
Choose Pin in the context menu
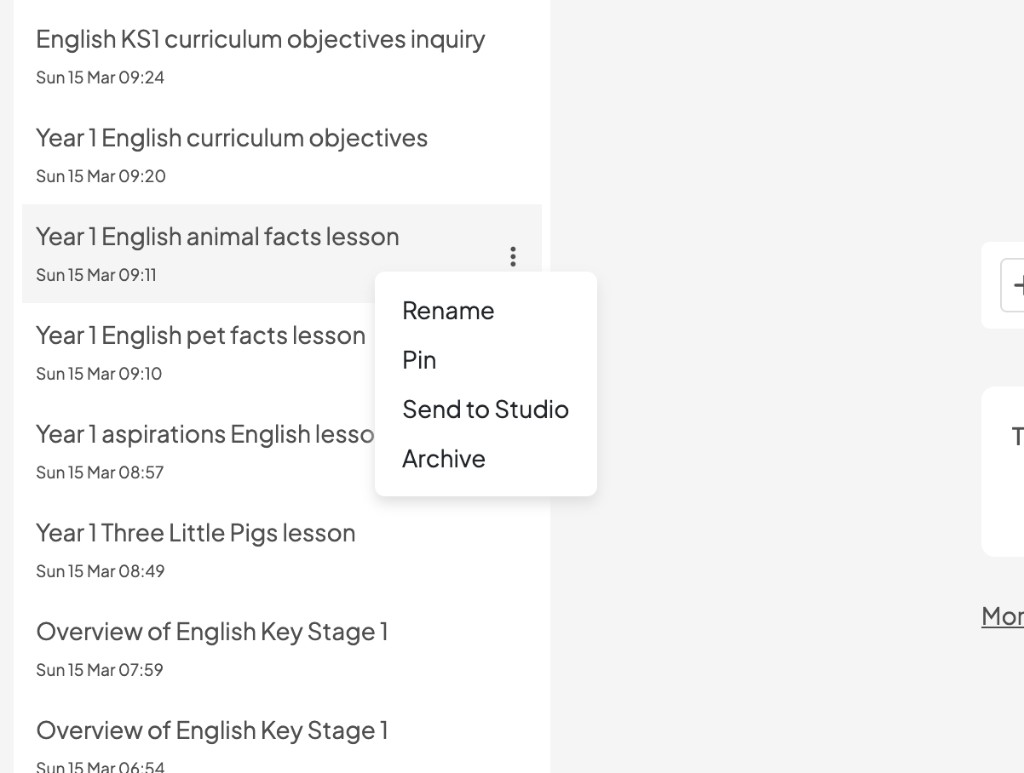pyautogui.click(x=419, y=360)
